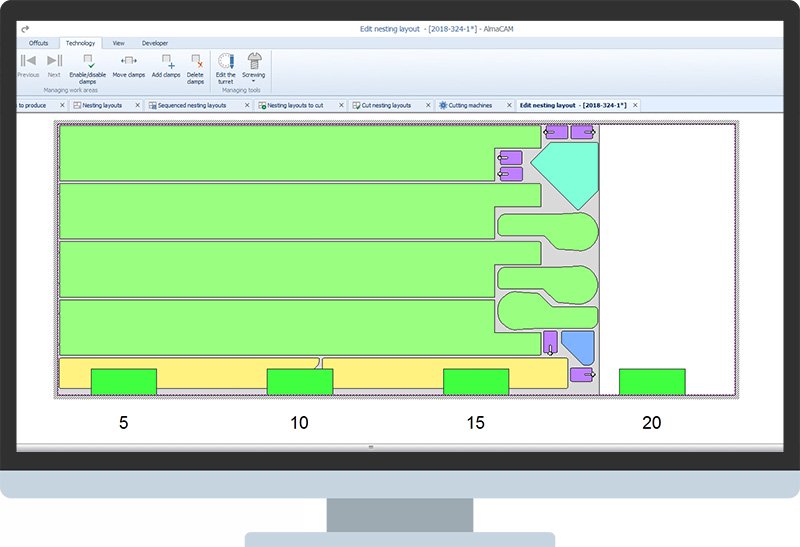The width and height of the screenshot is (800, 547).
Task: Click the Next work area icon
Action: tap(54, 62)
